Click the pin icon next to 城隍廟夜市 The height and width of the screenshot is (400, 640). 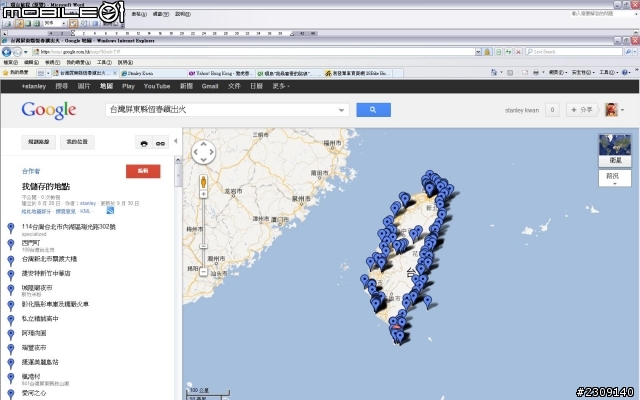(11, 289)
